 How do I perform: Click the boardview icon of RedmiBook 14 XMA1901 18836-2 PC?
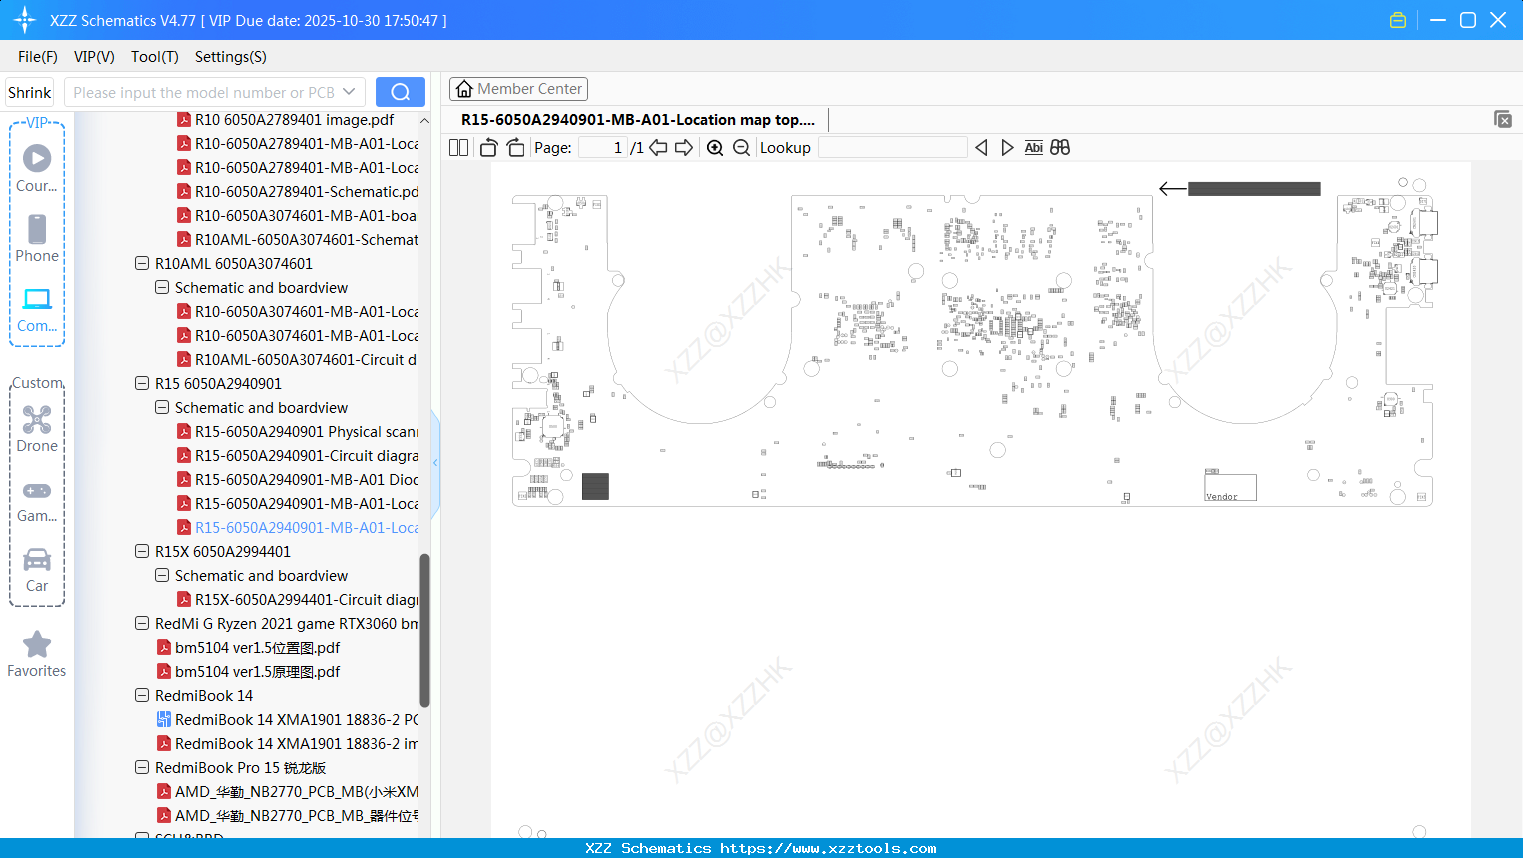[164, 720]
